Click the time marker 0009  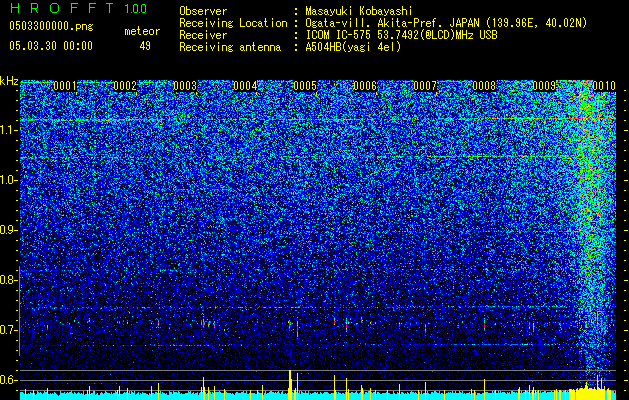click(544, 86)
